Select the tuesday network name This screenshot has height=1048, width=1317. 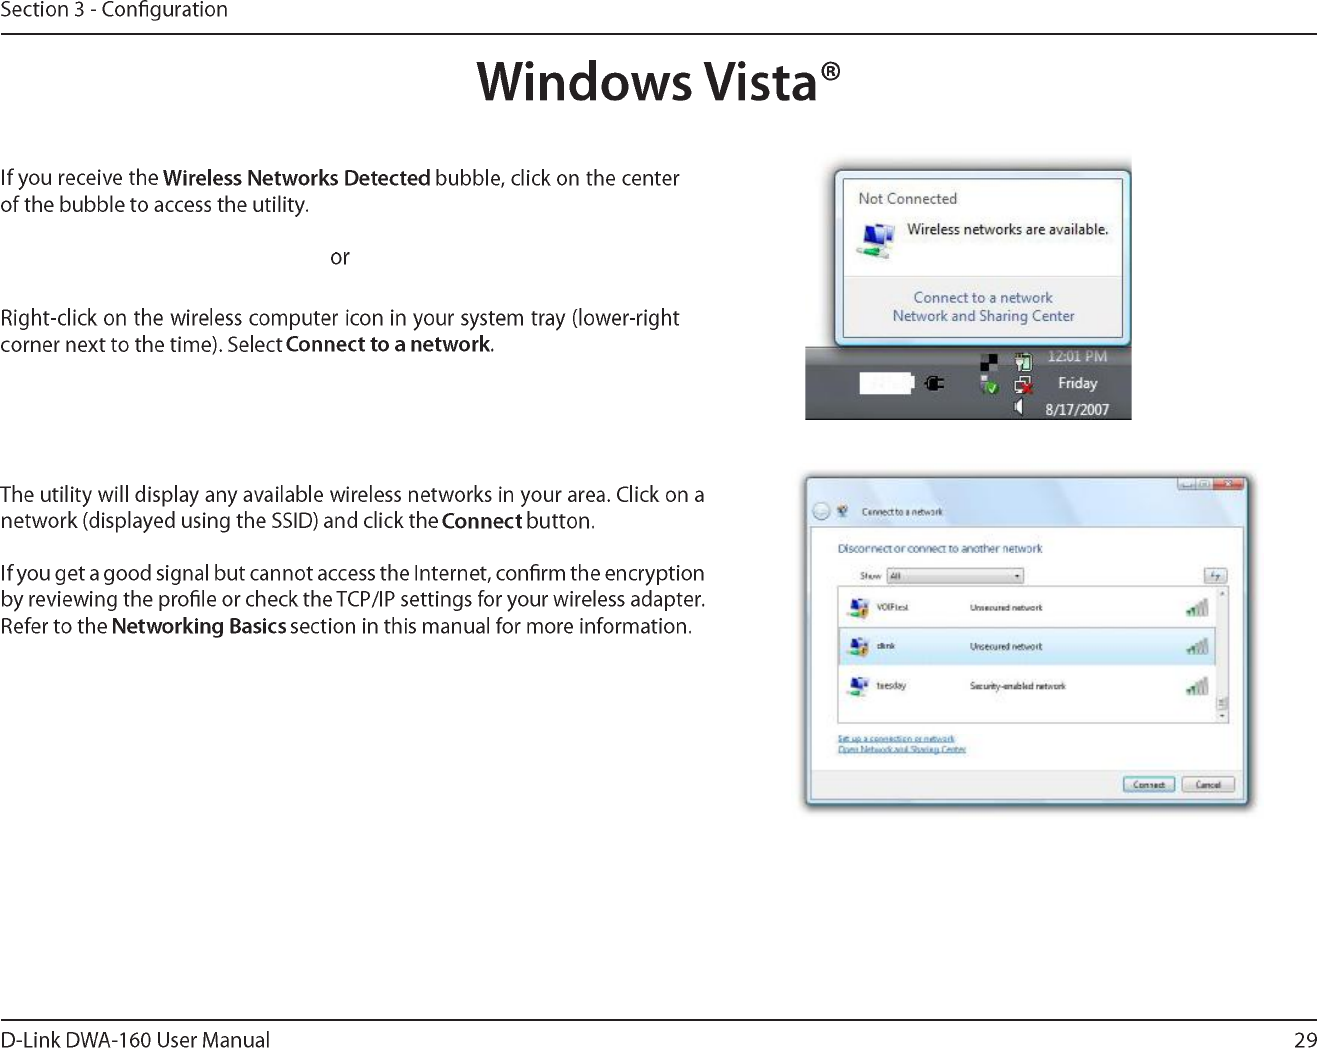click(891, 686)
